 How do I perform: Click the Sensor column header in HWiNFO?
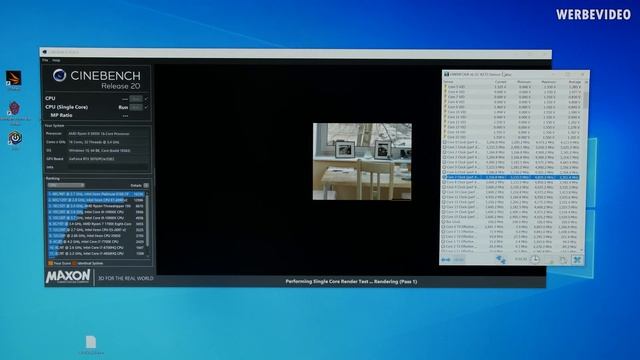point(448,82)
